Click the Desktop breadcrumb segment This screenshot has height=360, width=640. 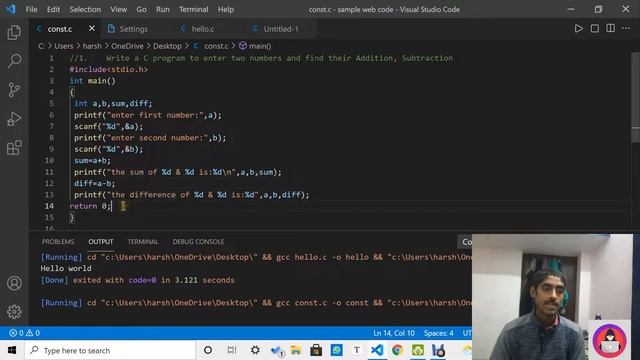coord(167,46)
